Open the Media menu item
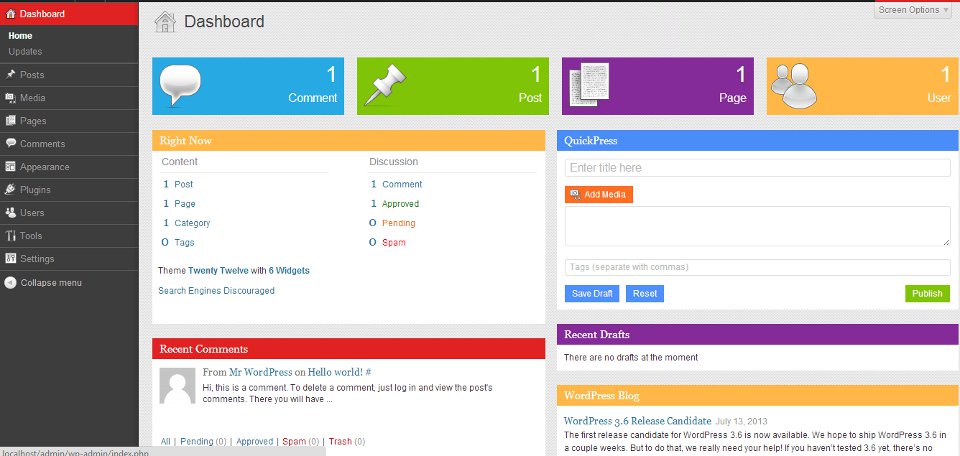 (x=69, y=98)
